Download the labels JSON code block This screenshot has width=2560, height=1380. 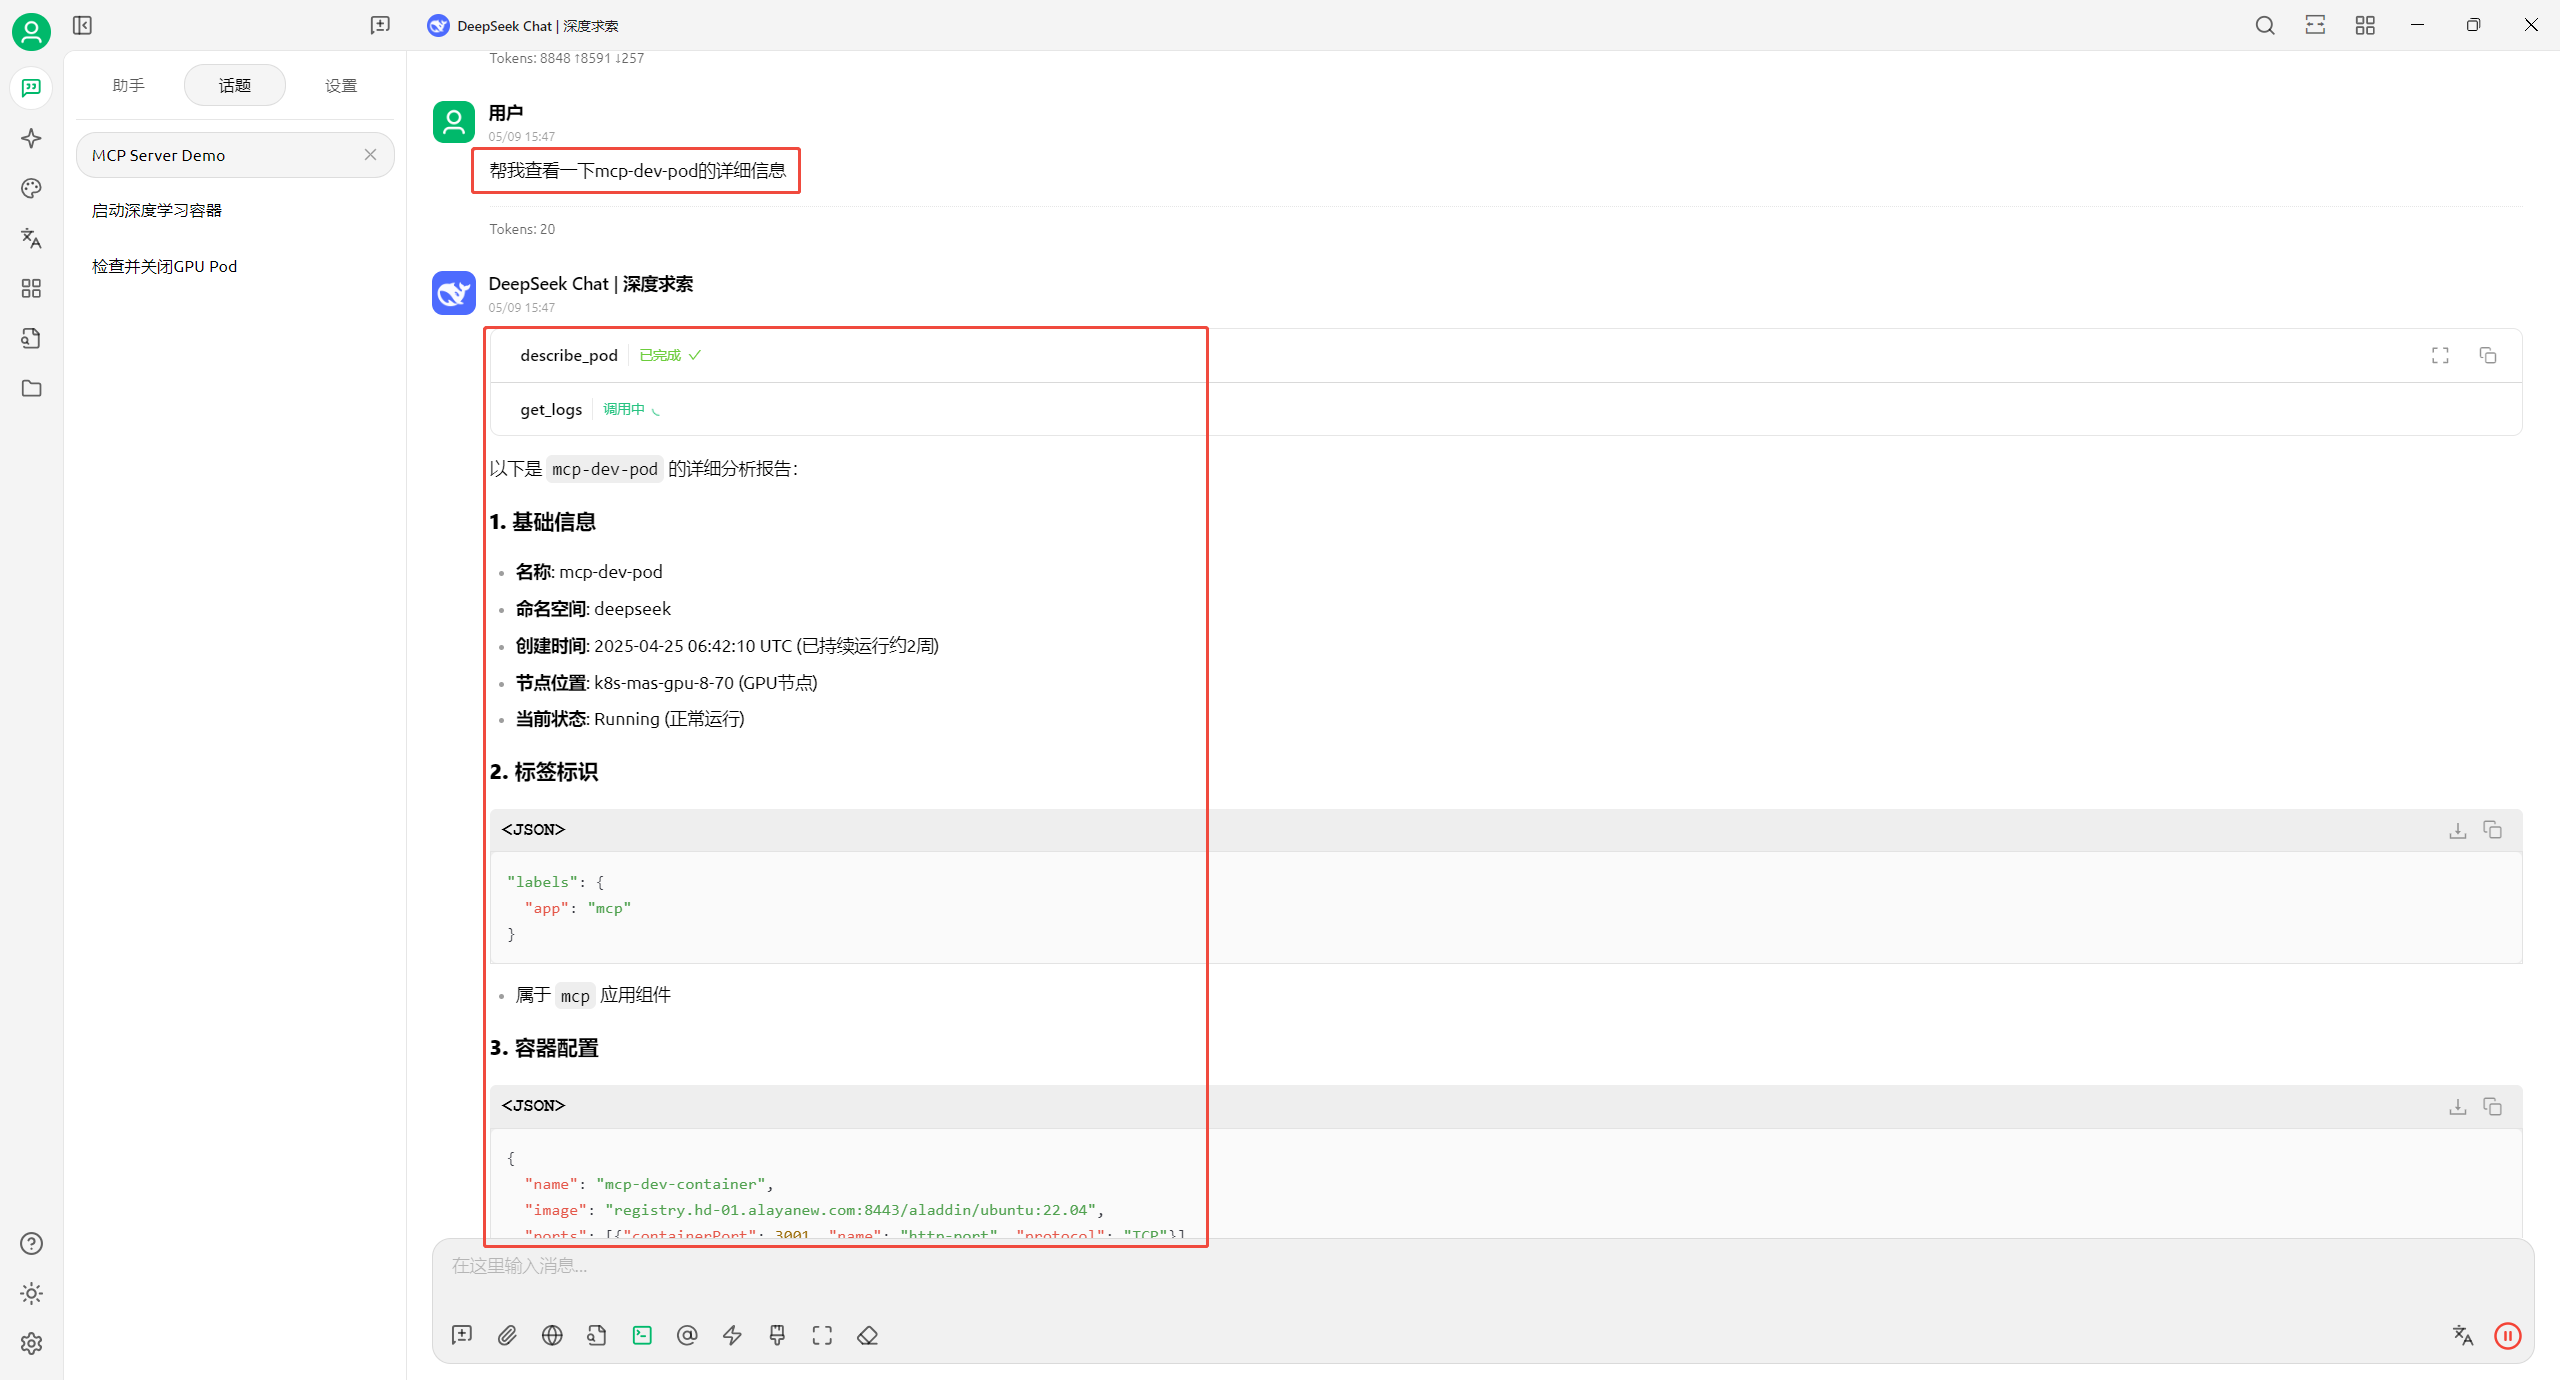coord(2457,830)
